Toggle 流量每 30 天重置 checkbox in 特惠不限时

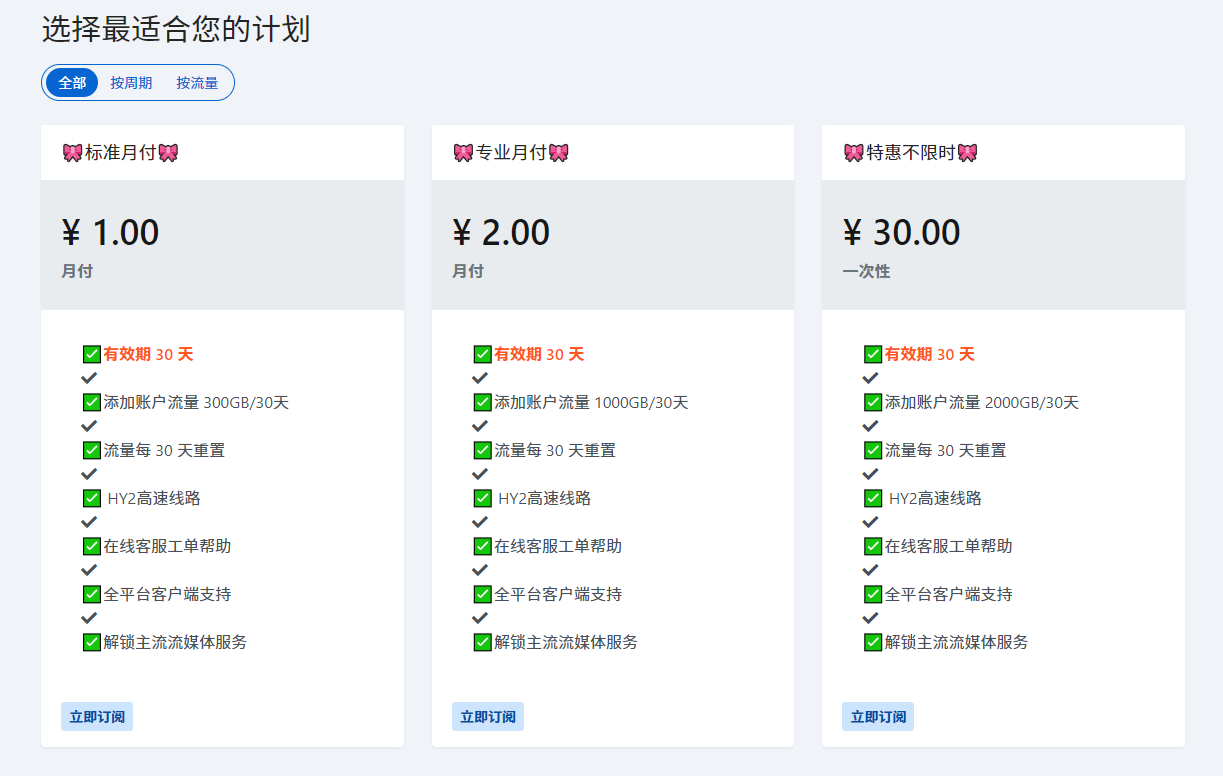873,451
